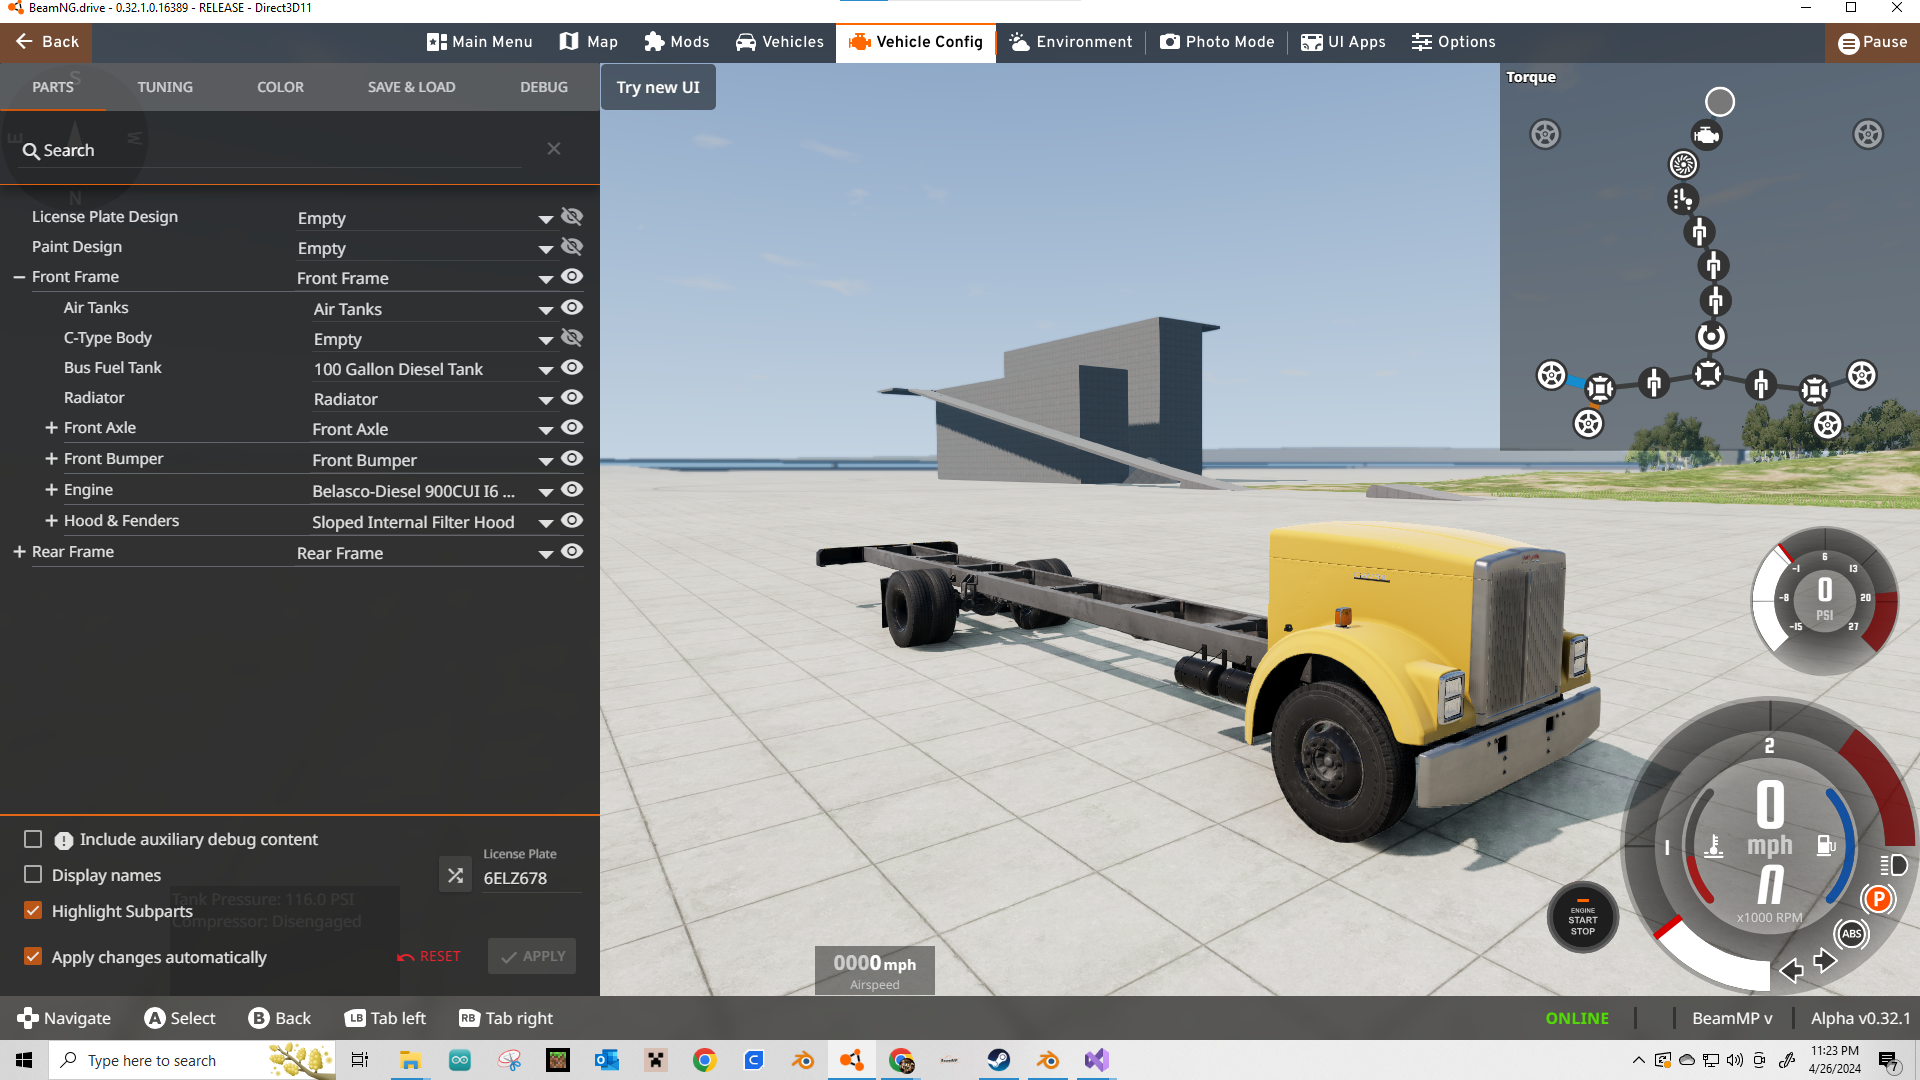
Task: Clear the parts search with X icon
Action: click(553, 149)
